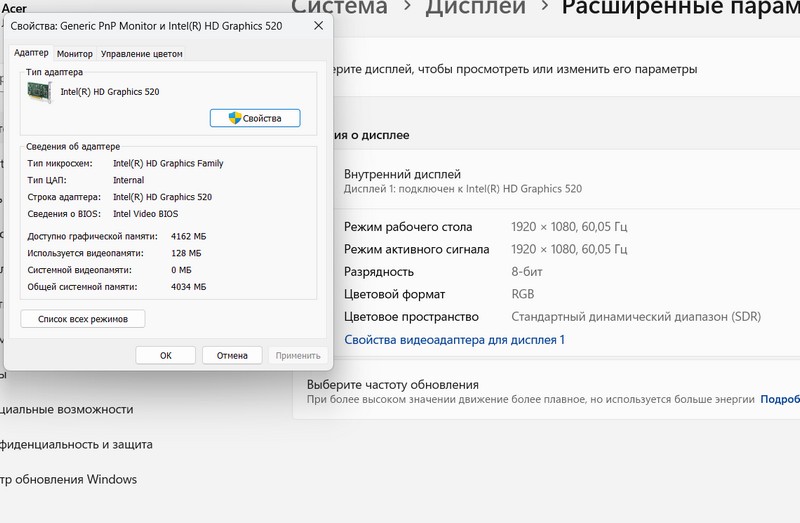Open Центр обновления Windows section
The height and width of the screenshot is (523, 800).
point(70,479)
